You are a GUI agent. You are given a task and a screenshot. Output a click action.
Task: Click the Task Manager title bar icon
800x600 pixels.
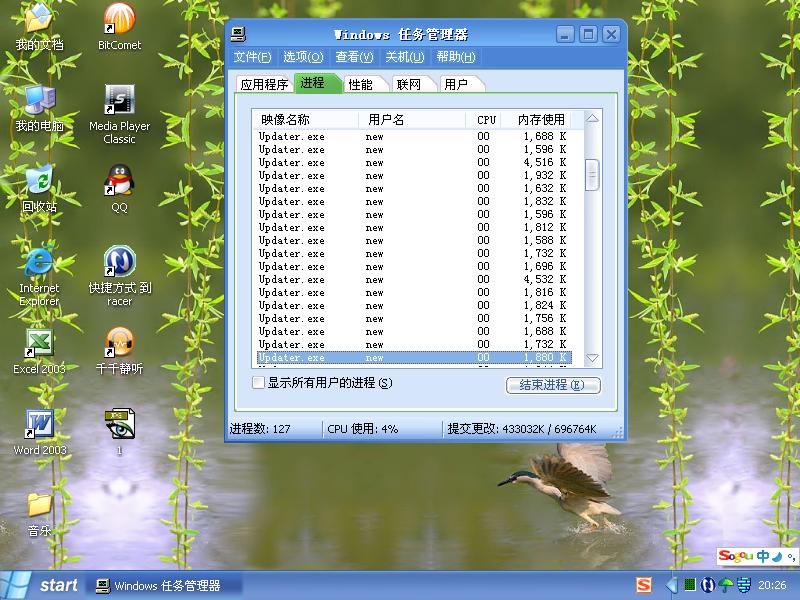[x=238, y=35]
